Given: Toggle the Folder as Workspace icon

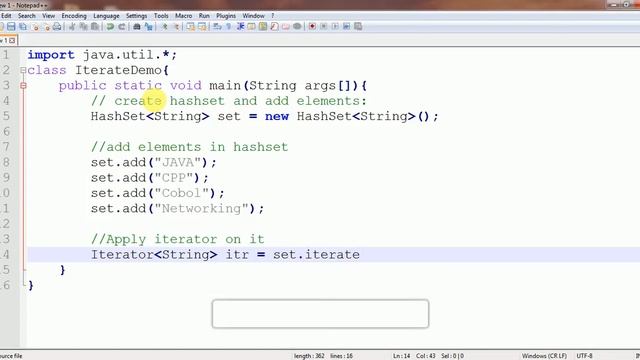Looking at the screenshot, I should 286,27.
